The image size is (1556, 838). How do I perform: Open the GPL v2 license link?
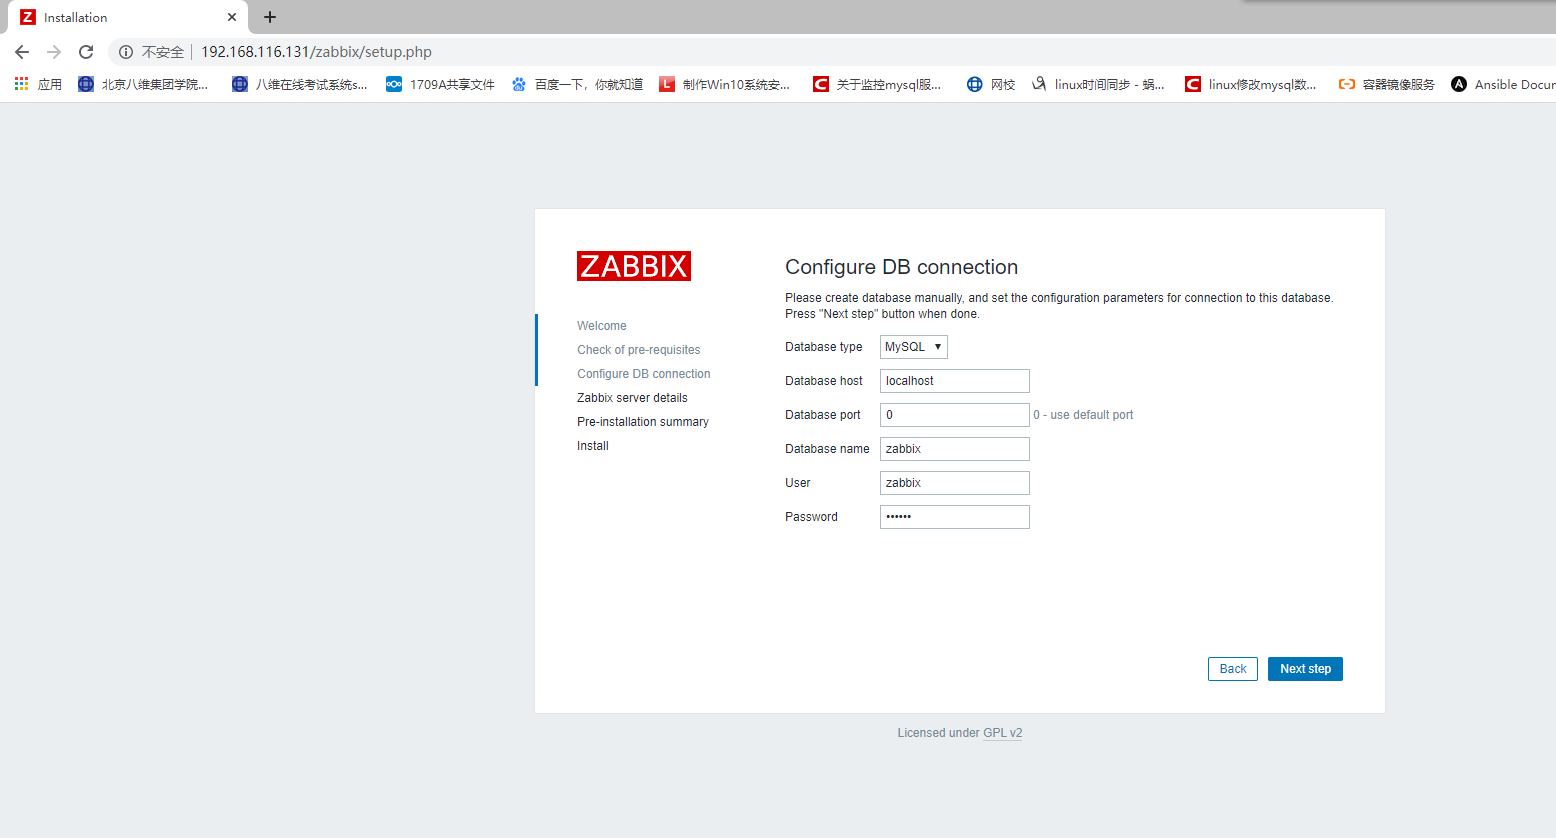click(1002, 733)
